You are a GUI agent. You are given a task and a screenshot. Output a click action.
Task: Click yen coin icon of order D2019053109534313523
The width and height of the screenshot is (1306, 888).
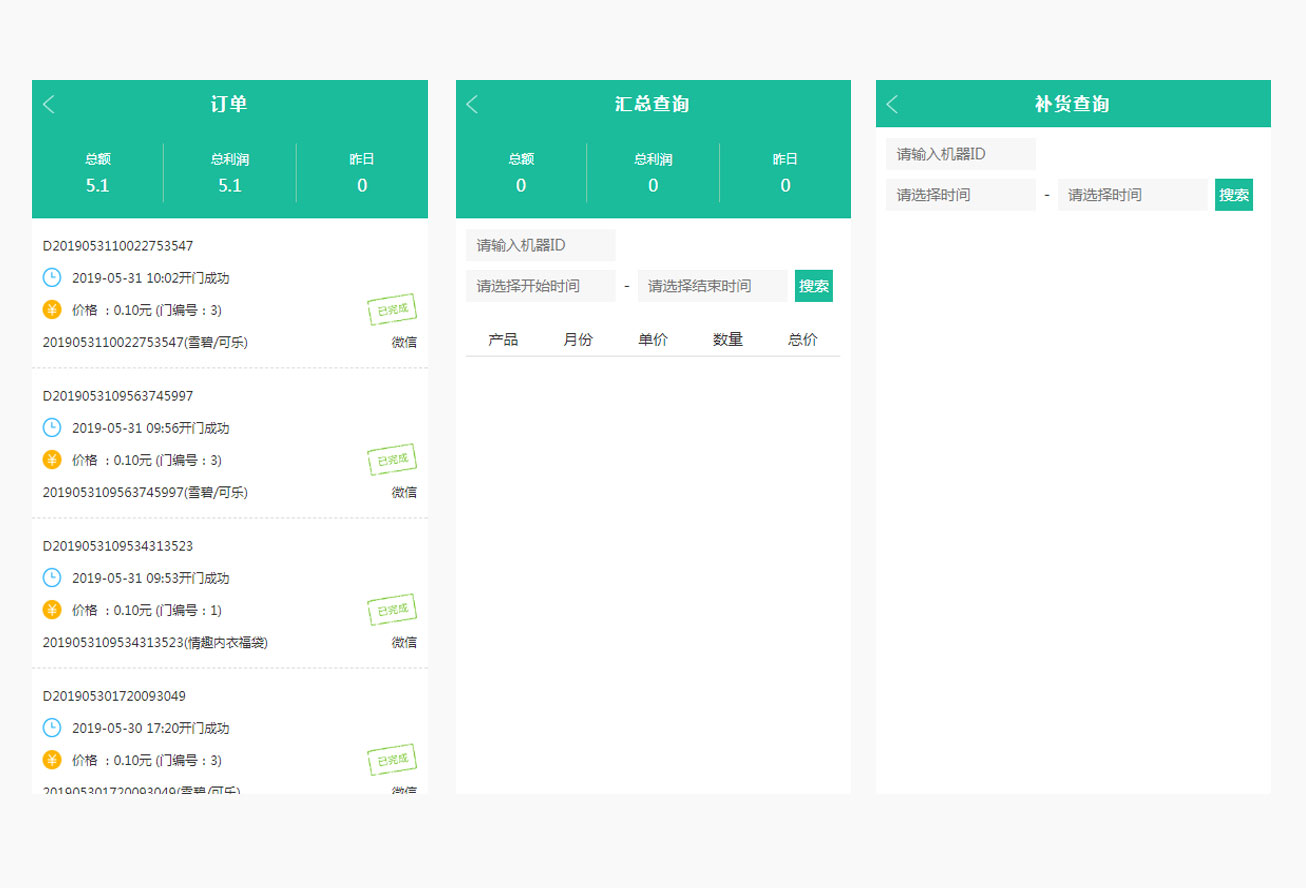click(x=52, y=610)
